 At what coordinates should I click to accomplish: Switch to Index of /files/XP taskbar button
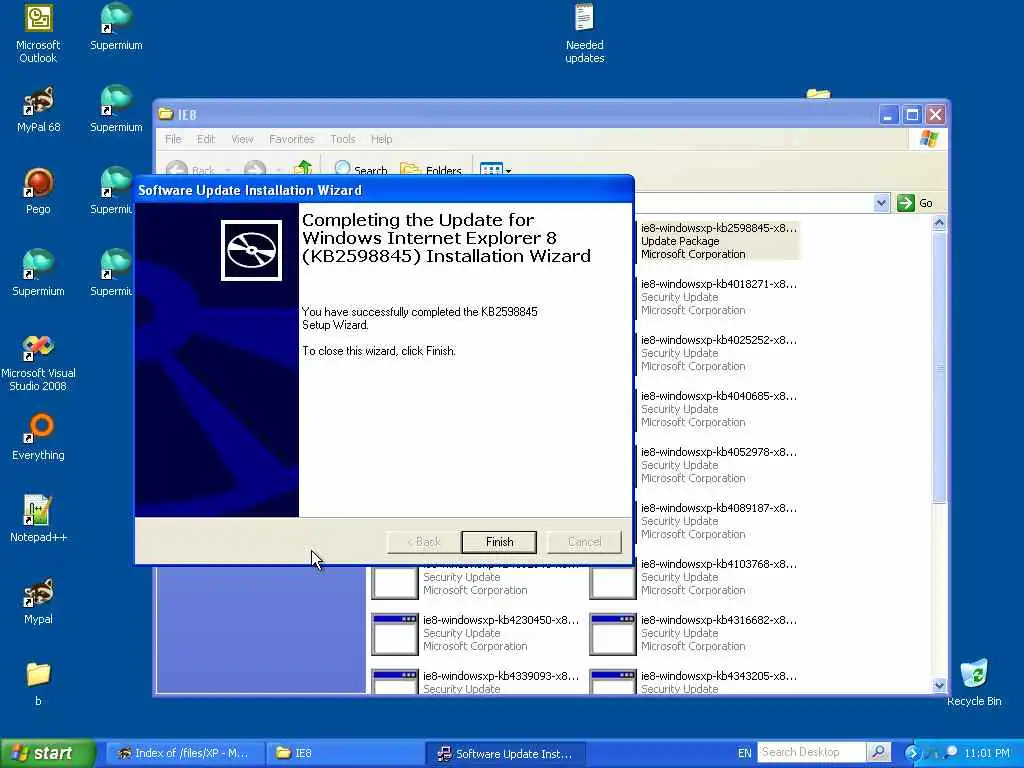tap(185, 753)
